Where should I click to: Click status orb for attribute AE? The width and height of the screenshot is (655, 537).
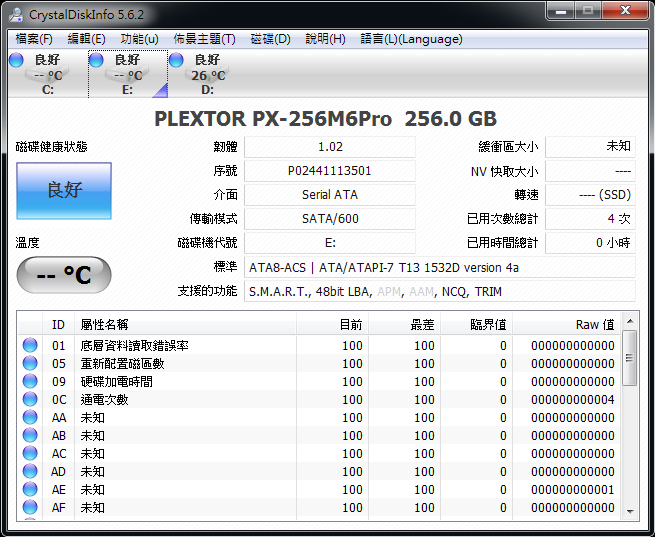click(x=30, y=489)
